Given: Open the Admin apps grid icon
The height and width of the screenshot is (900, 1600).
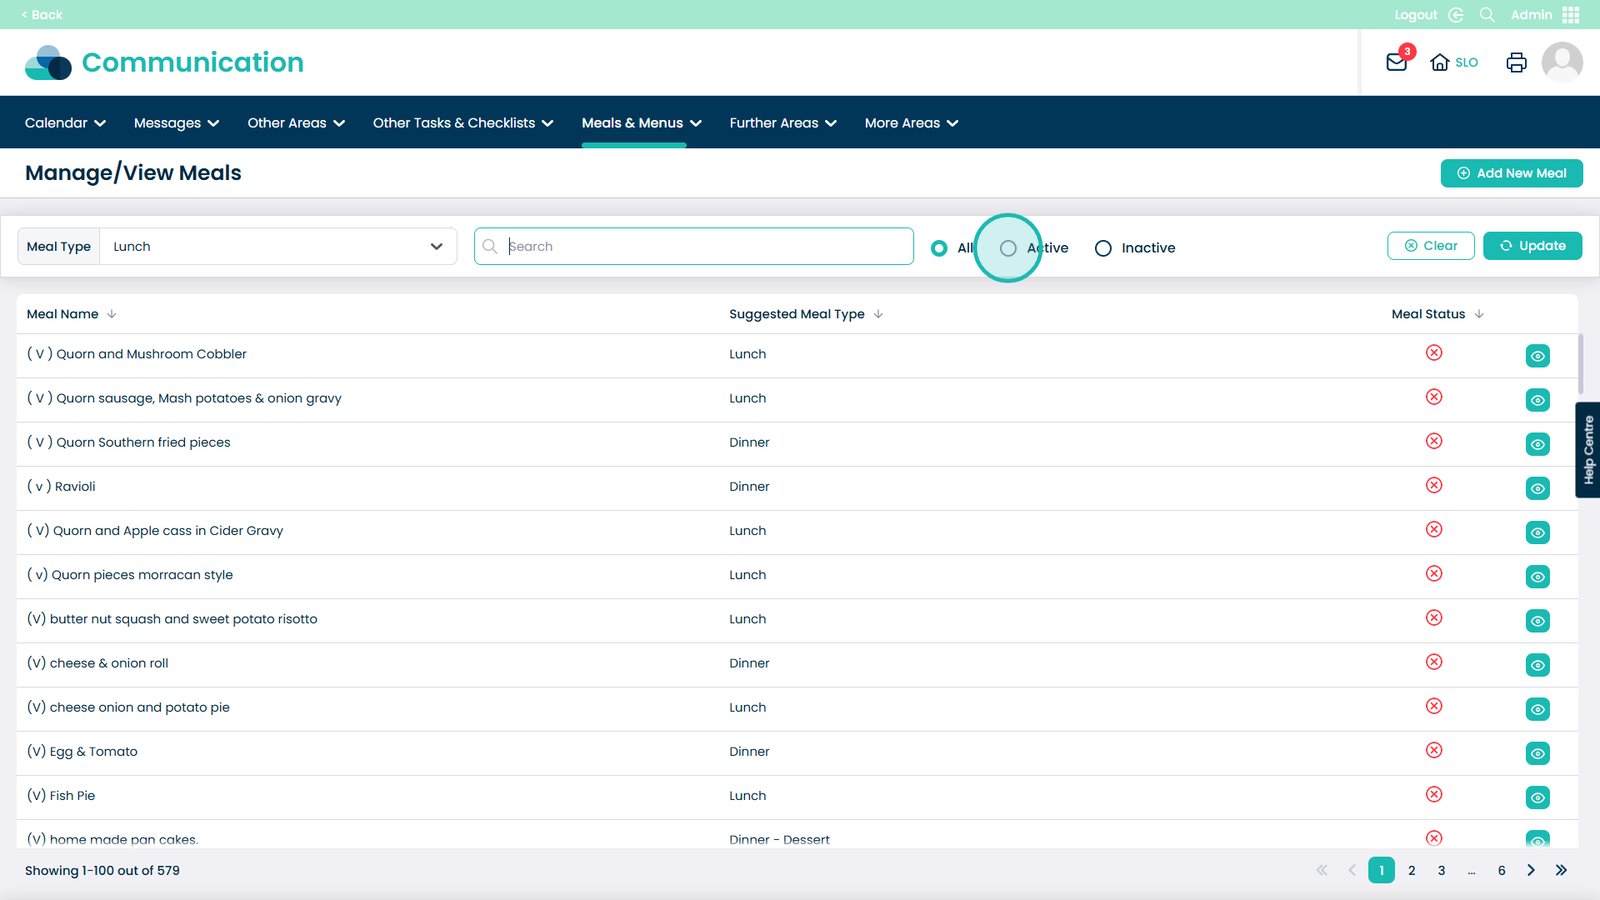Looking at the screenshot, I should tap(1571, 15).
